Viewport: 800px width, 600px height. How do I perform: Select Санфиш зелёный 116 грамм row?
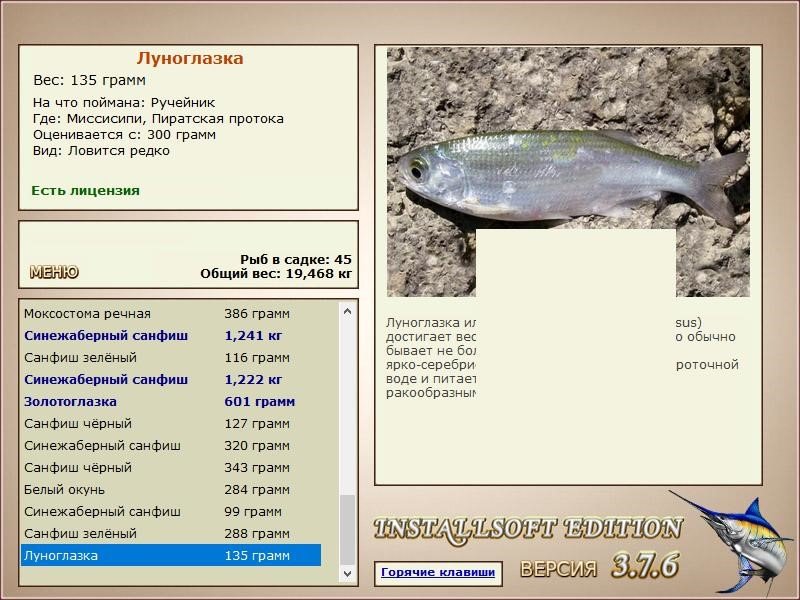click(171, 357)
